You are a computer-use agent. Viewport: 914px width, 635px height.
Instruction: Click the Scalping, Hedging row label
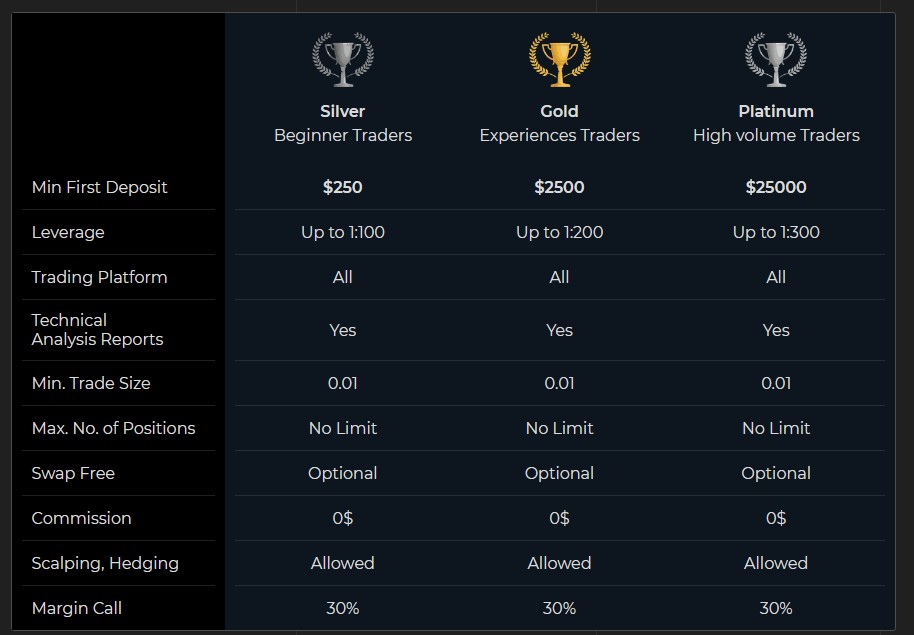[x=106, y=563]
